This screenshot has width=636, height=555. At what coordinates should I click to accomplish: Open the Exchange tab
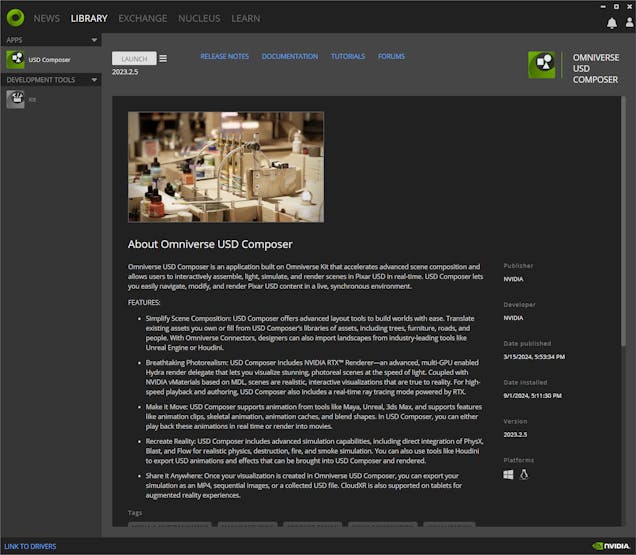tap(143, 19)
